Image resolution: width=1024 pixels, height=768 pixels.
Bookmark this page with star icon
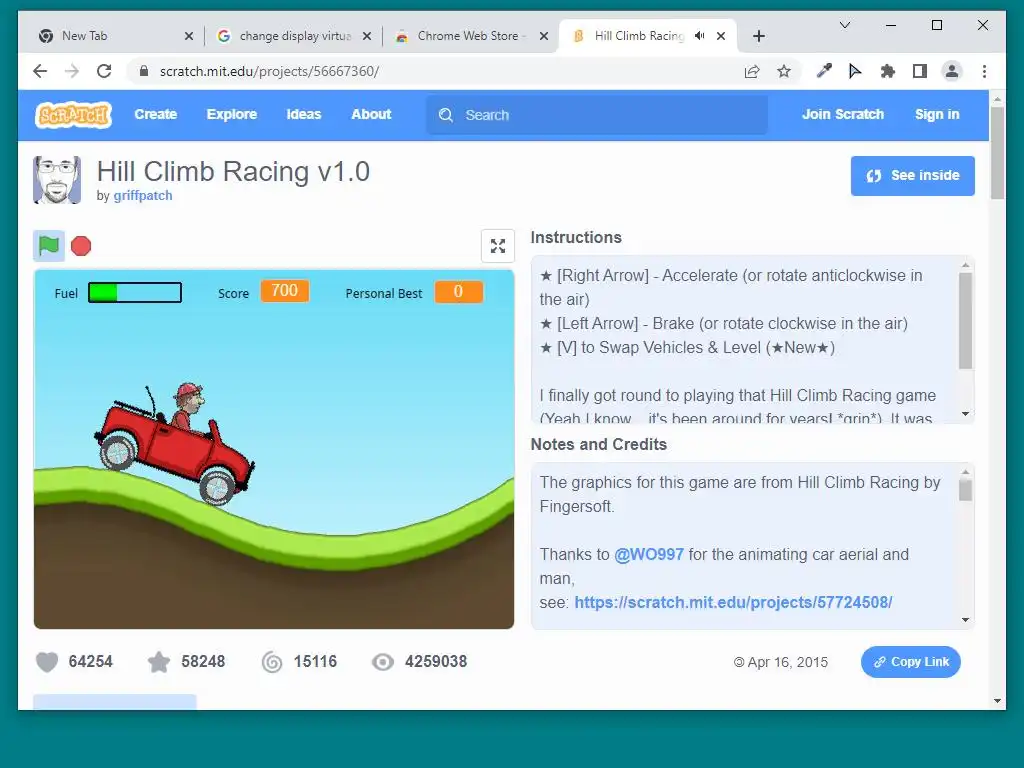pos(784,71)
